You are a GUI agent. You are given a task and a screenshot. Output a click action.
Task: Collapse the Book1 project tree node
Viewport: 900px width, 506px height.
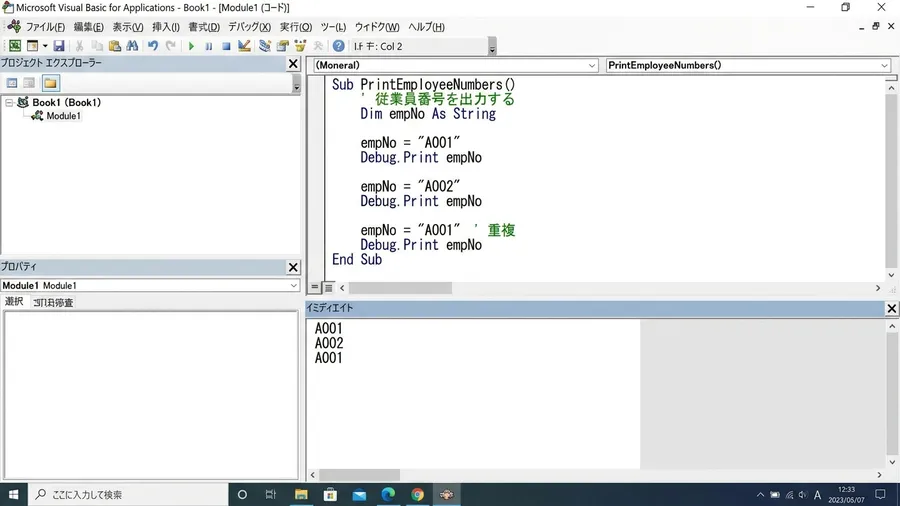[x=9, y=102]
